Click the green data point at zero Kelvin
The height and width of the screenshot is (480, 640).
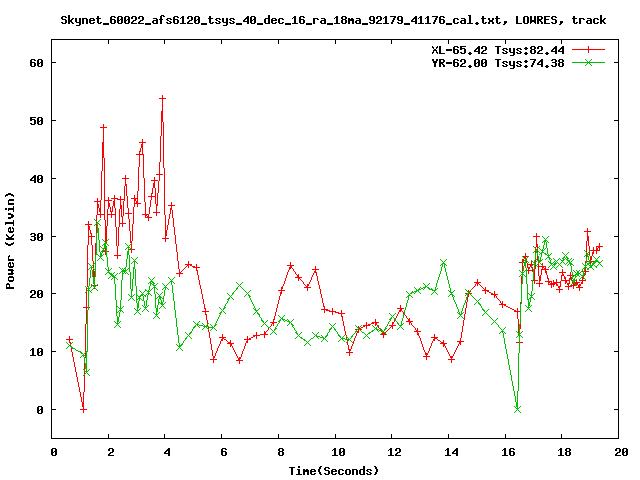[x=518, y=409]
